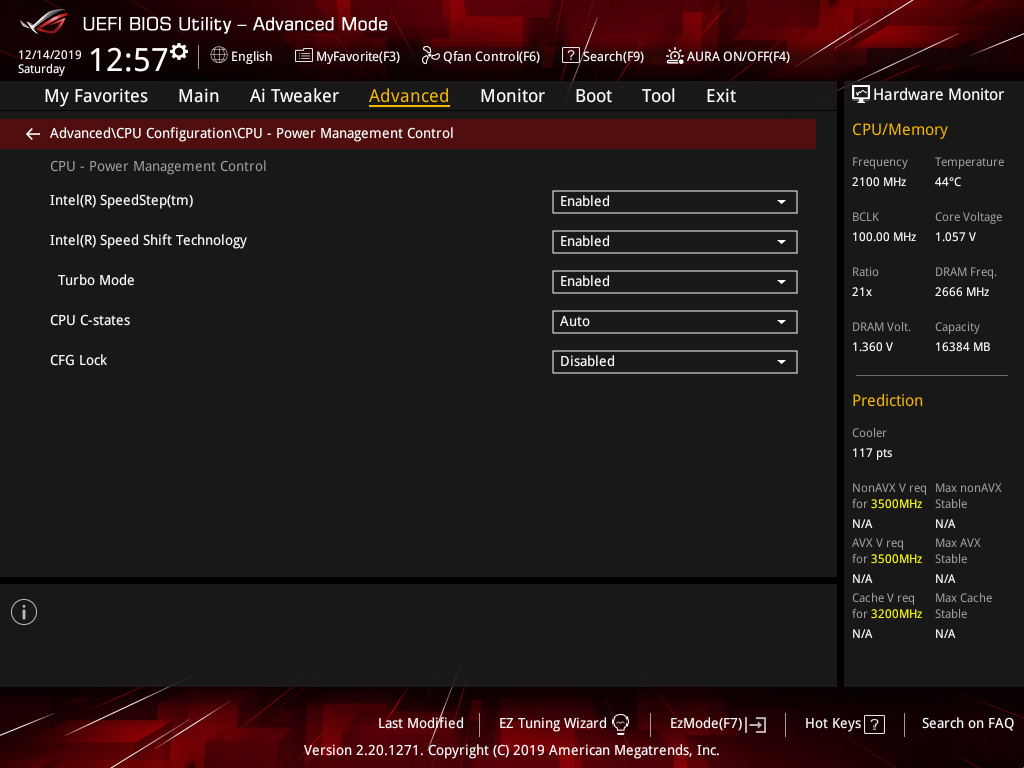The height and width of the screenshot is (768, 1024).
Task: Click the CPU - Power Management Control heading
Action: [x=158, y=166]
